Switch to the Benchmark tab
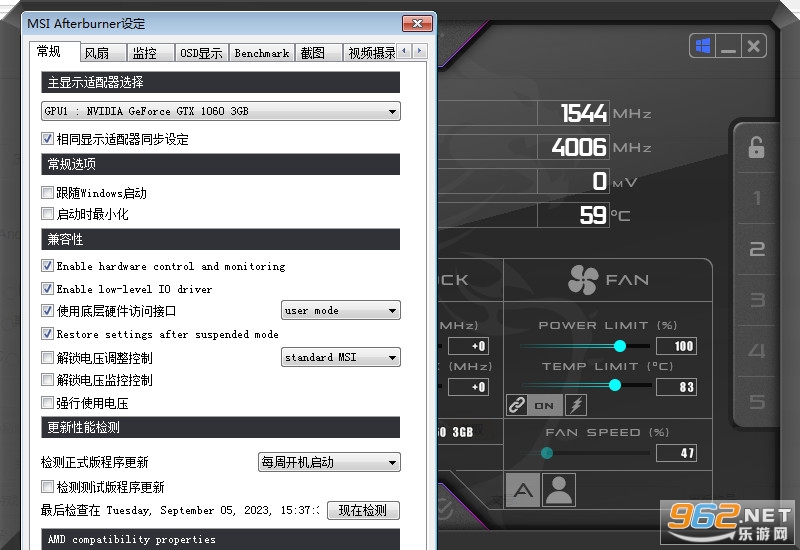This screenshot has height=550, width=800. [x=262, y=53]
